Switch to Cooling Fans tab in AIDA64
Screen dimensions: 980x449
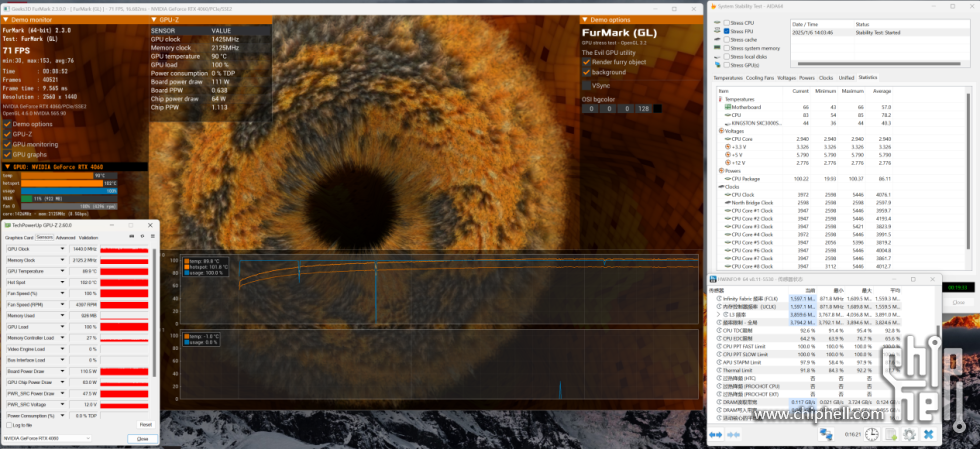click(760, 78)
